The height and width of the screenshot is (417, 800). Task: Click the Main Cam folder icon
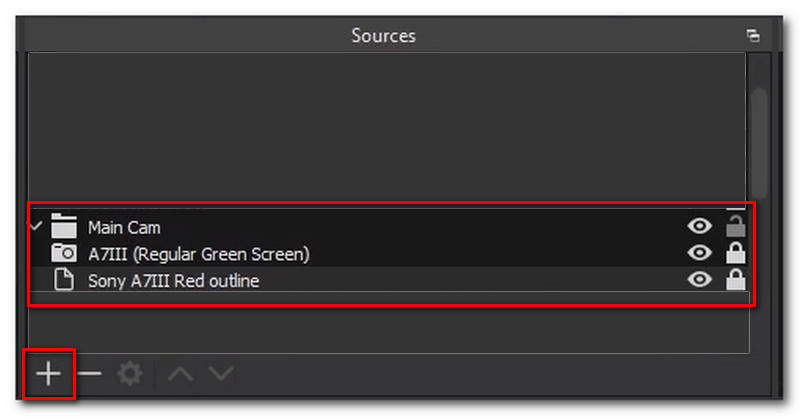[x=64, y=227]
